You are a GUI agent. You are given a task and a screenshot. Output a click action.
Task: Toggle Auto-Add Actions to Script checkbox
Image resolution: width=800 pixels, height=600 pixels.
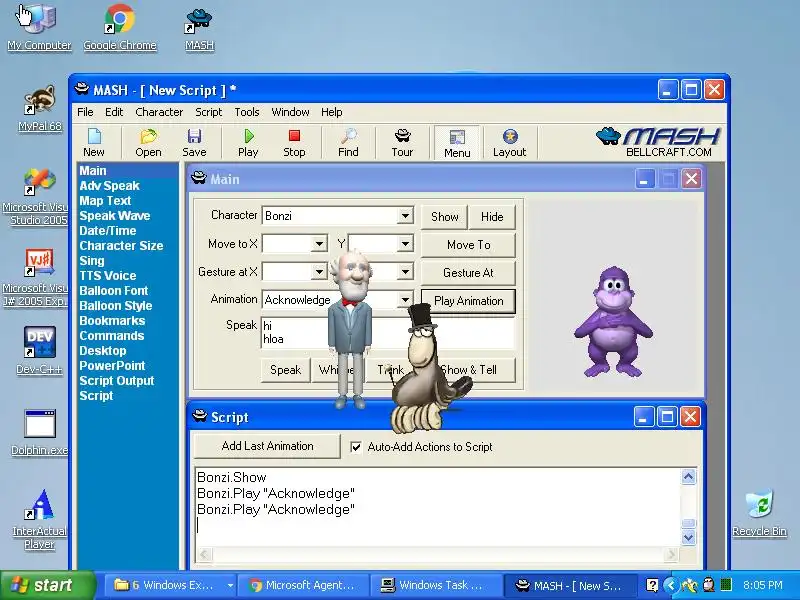point(356,447)
